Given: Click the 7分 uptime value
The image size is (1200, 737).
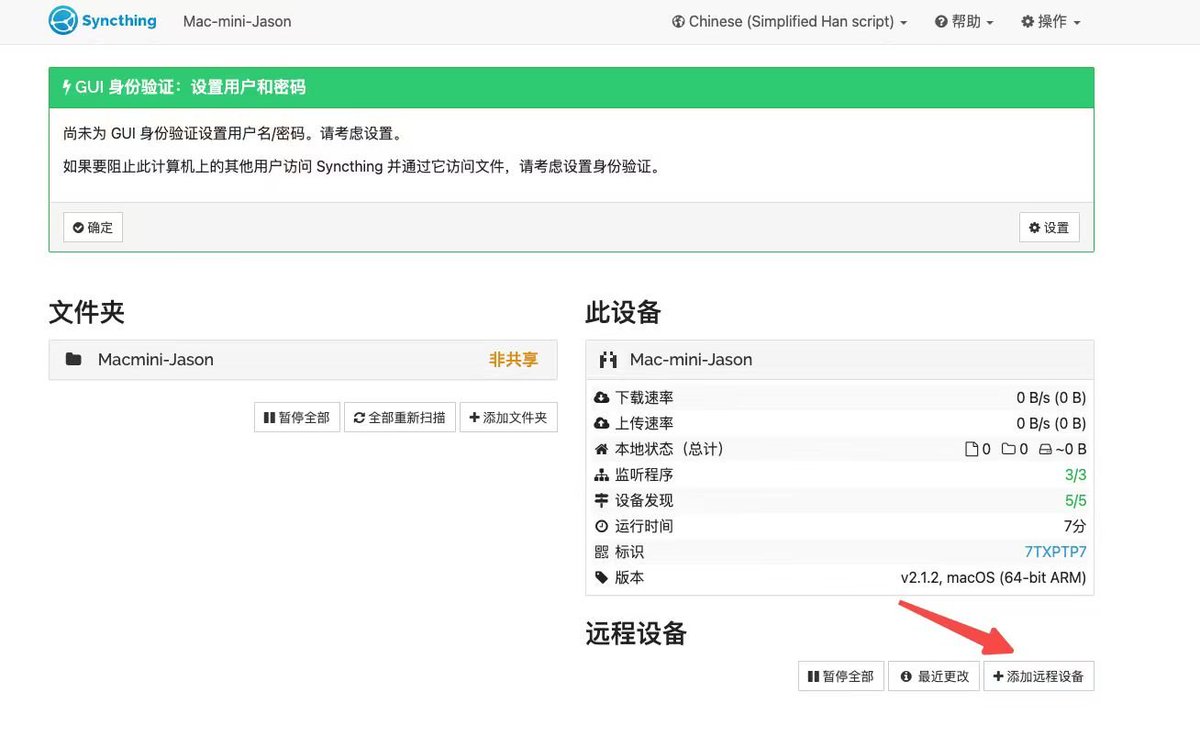Looking at the screenshot, I should 1075,526.
